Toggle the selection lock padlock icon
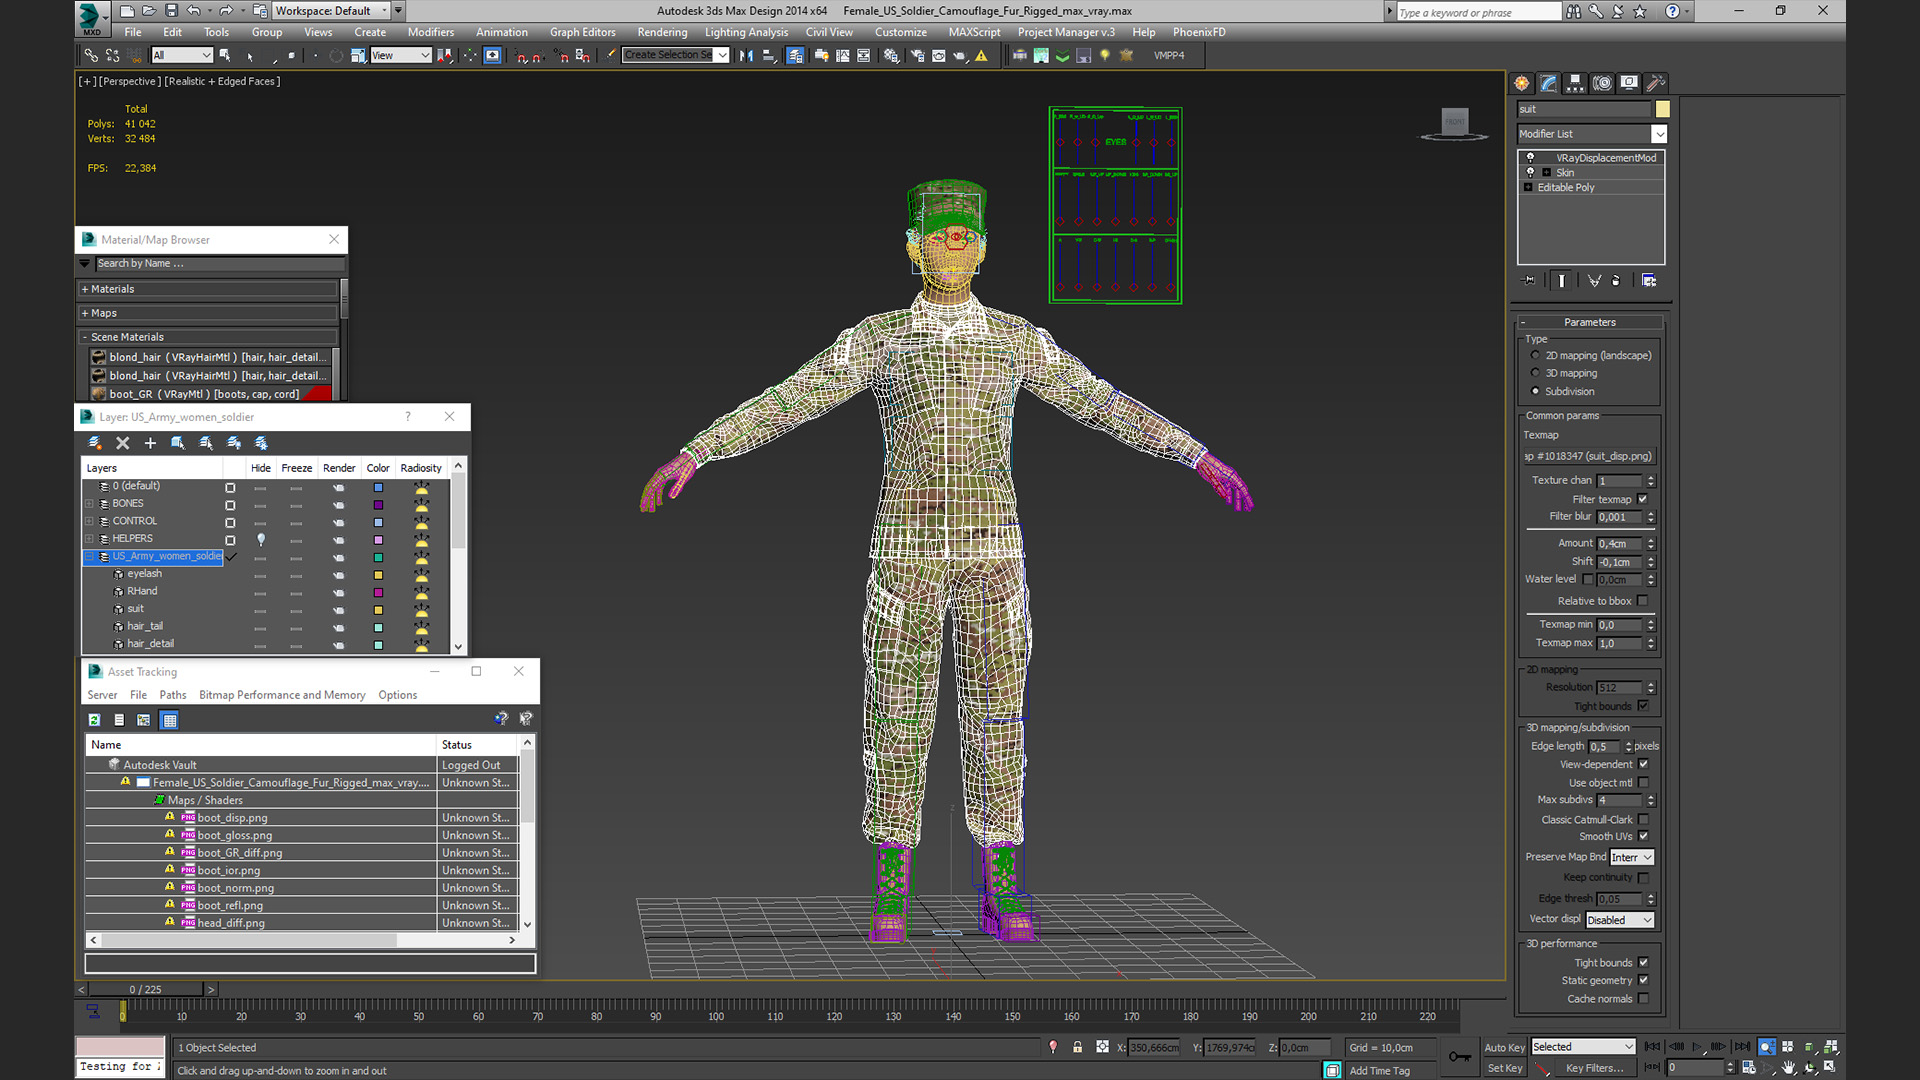The image size is (1920, 1080). tap(1077, 1047)
